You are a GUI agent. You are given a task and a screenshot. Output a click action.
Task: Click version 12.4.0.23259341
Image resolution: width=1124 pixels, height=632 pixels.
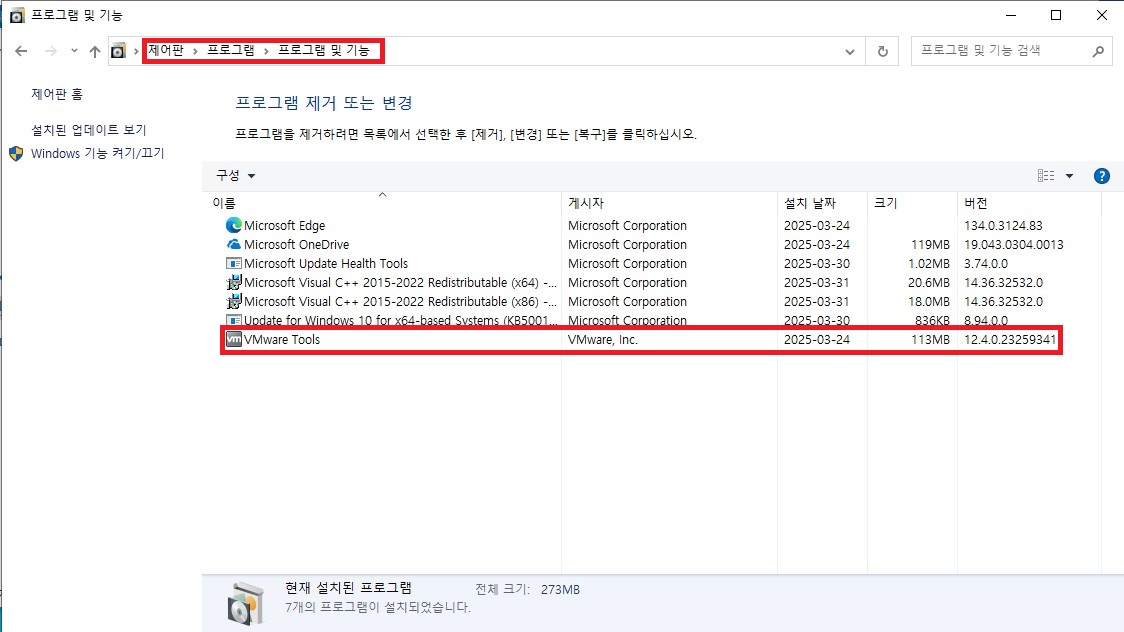1010,340
